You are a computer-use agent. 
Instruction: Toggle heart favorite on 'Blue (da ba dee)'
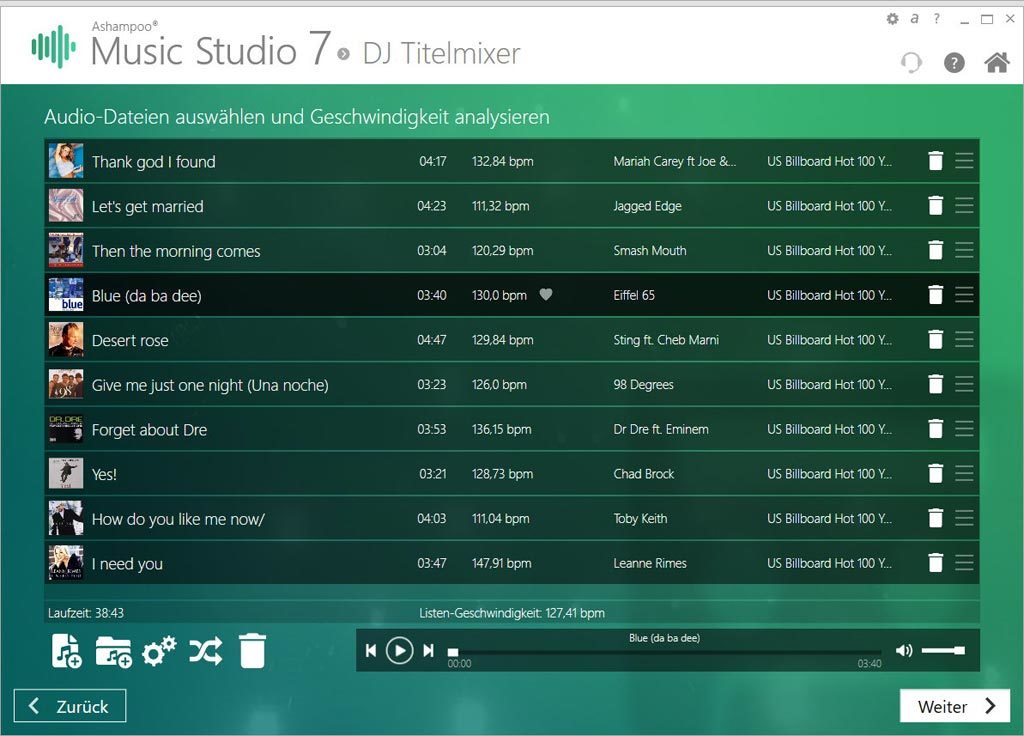tap(546, 295)
